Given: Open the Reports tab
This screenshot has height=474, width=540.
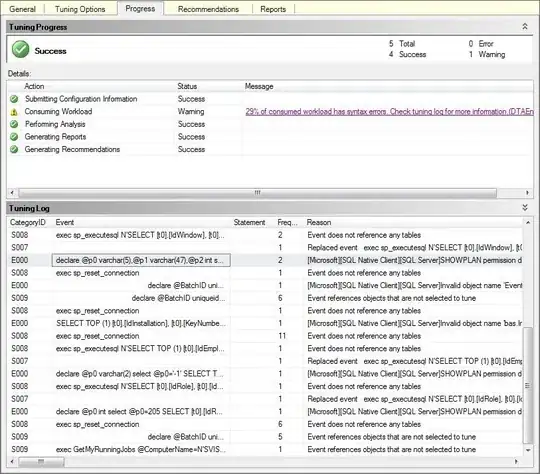Looking at the screenshot, I should click(273, 9).
